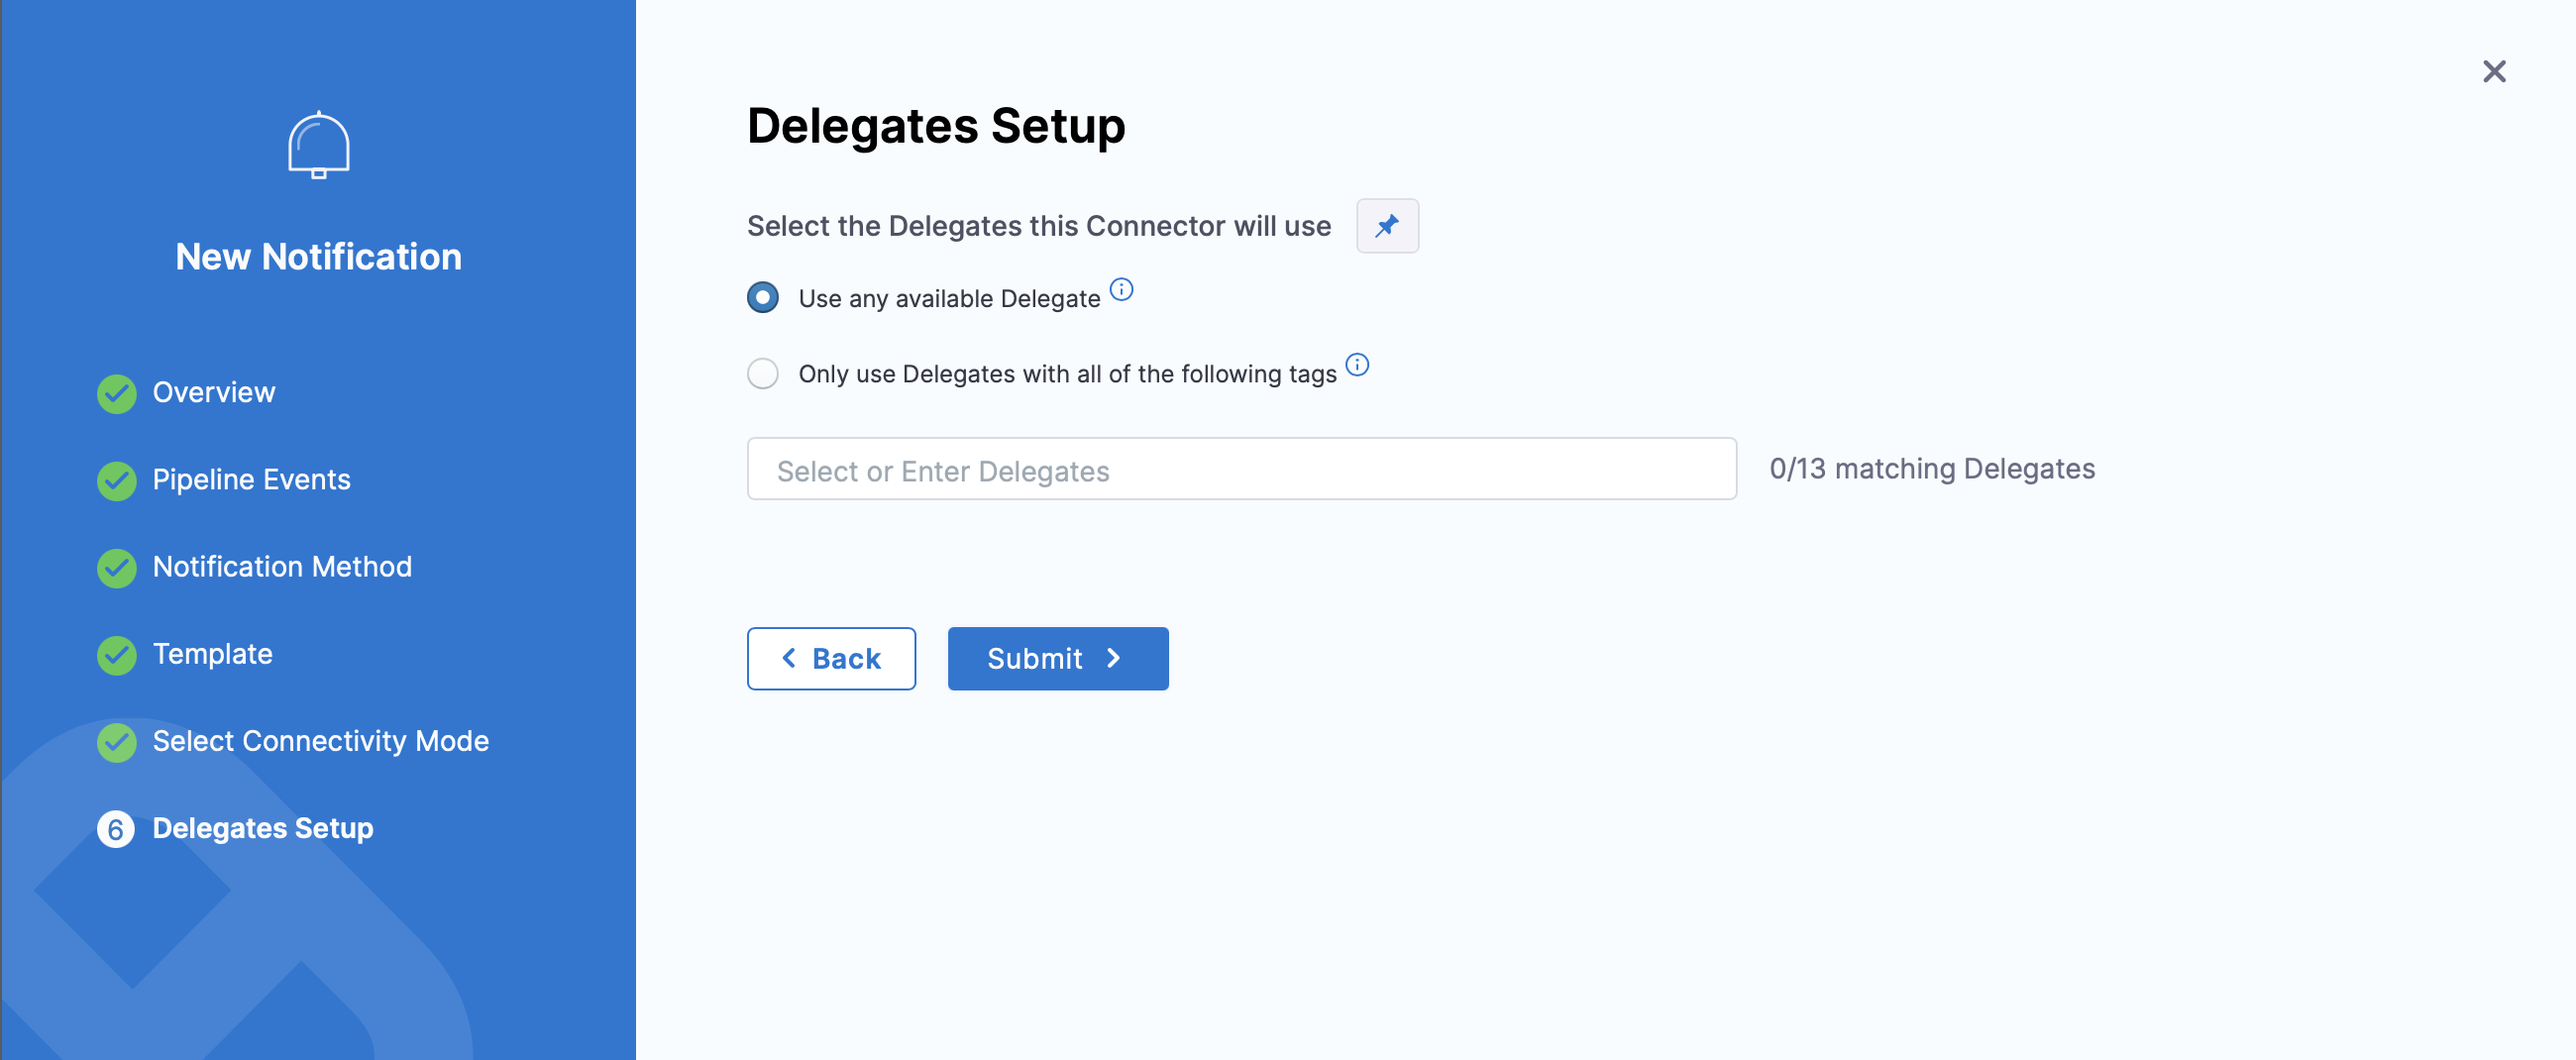Open the Notification Method step

tap(282, 566)
